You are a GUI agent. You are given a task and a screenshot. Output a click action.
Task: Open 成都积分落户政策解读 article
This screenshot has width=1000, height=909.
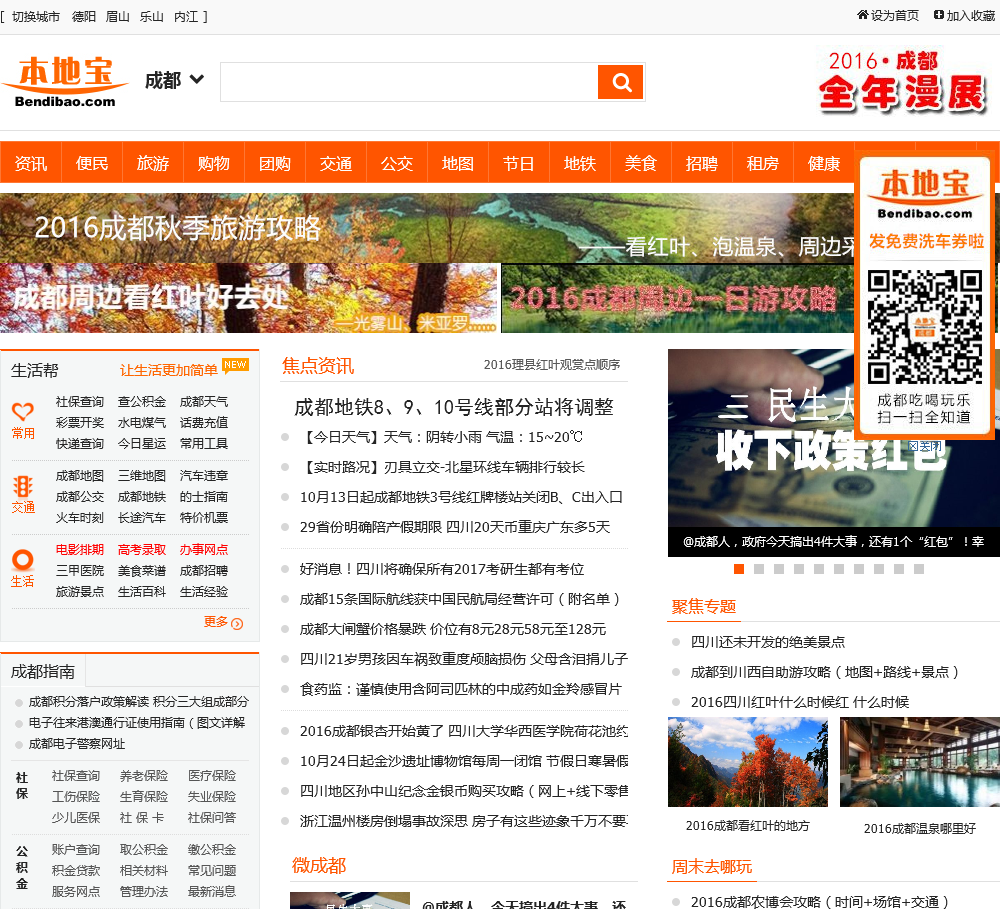pyautogui.click(x=138, y=702)
